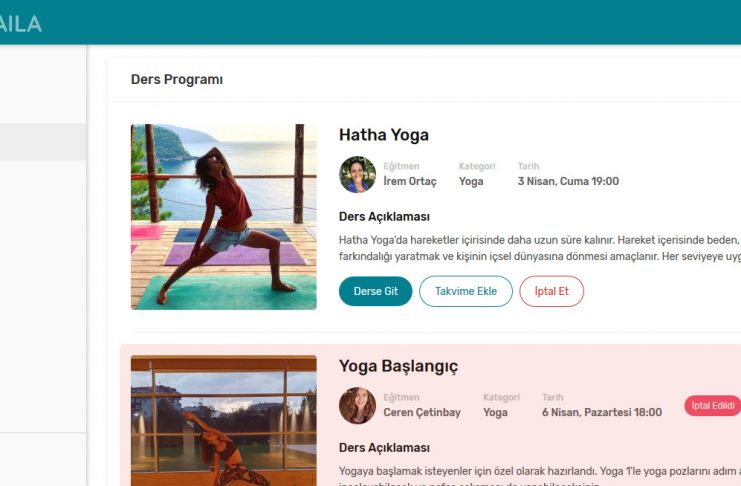Cancel the Hatha Yoga class with İptal Et
The height and width of the screenshot is (486, 741).
pyautogui.click(x=551, y=291)
